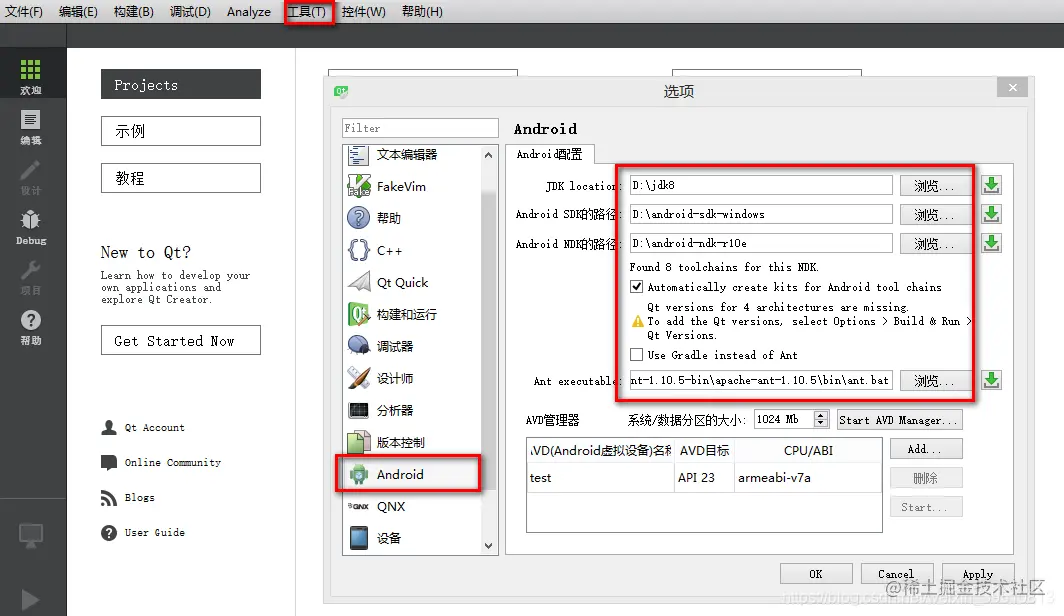Viewport: 1064px width, 616px height.
Task: Click the Android SDK path field
Action: point(761,214)
